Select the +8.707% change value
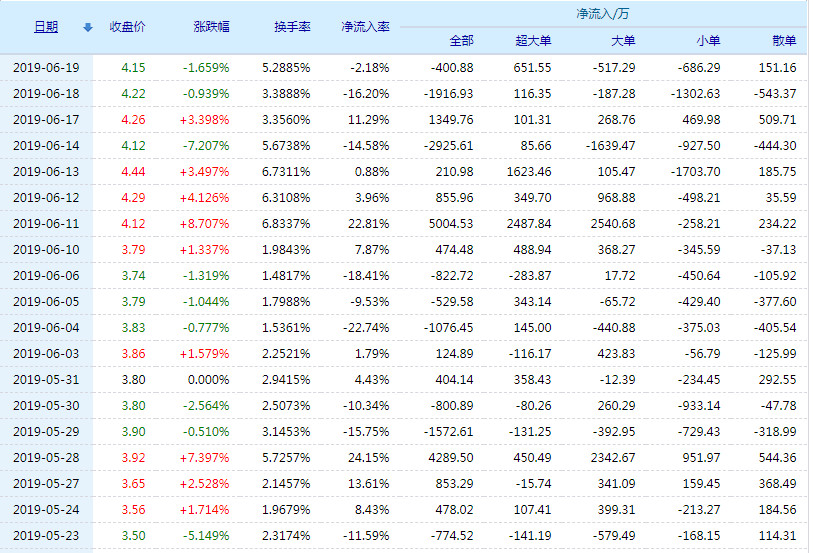Image resolution: width=813 pixels, height=553 pixels. (x=206, y=224)
